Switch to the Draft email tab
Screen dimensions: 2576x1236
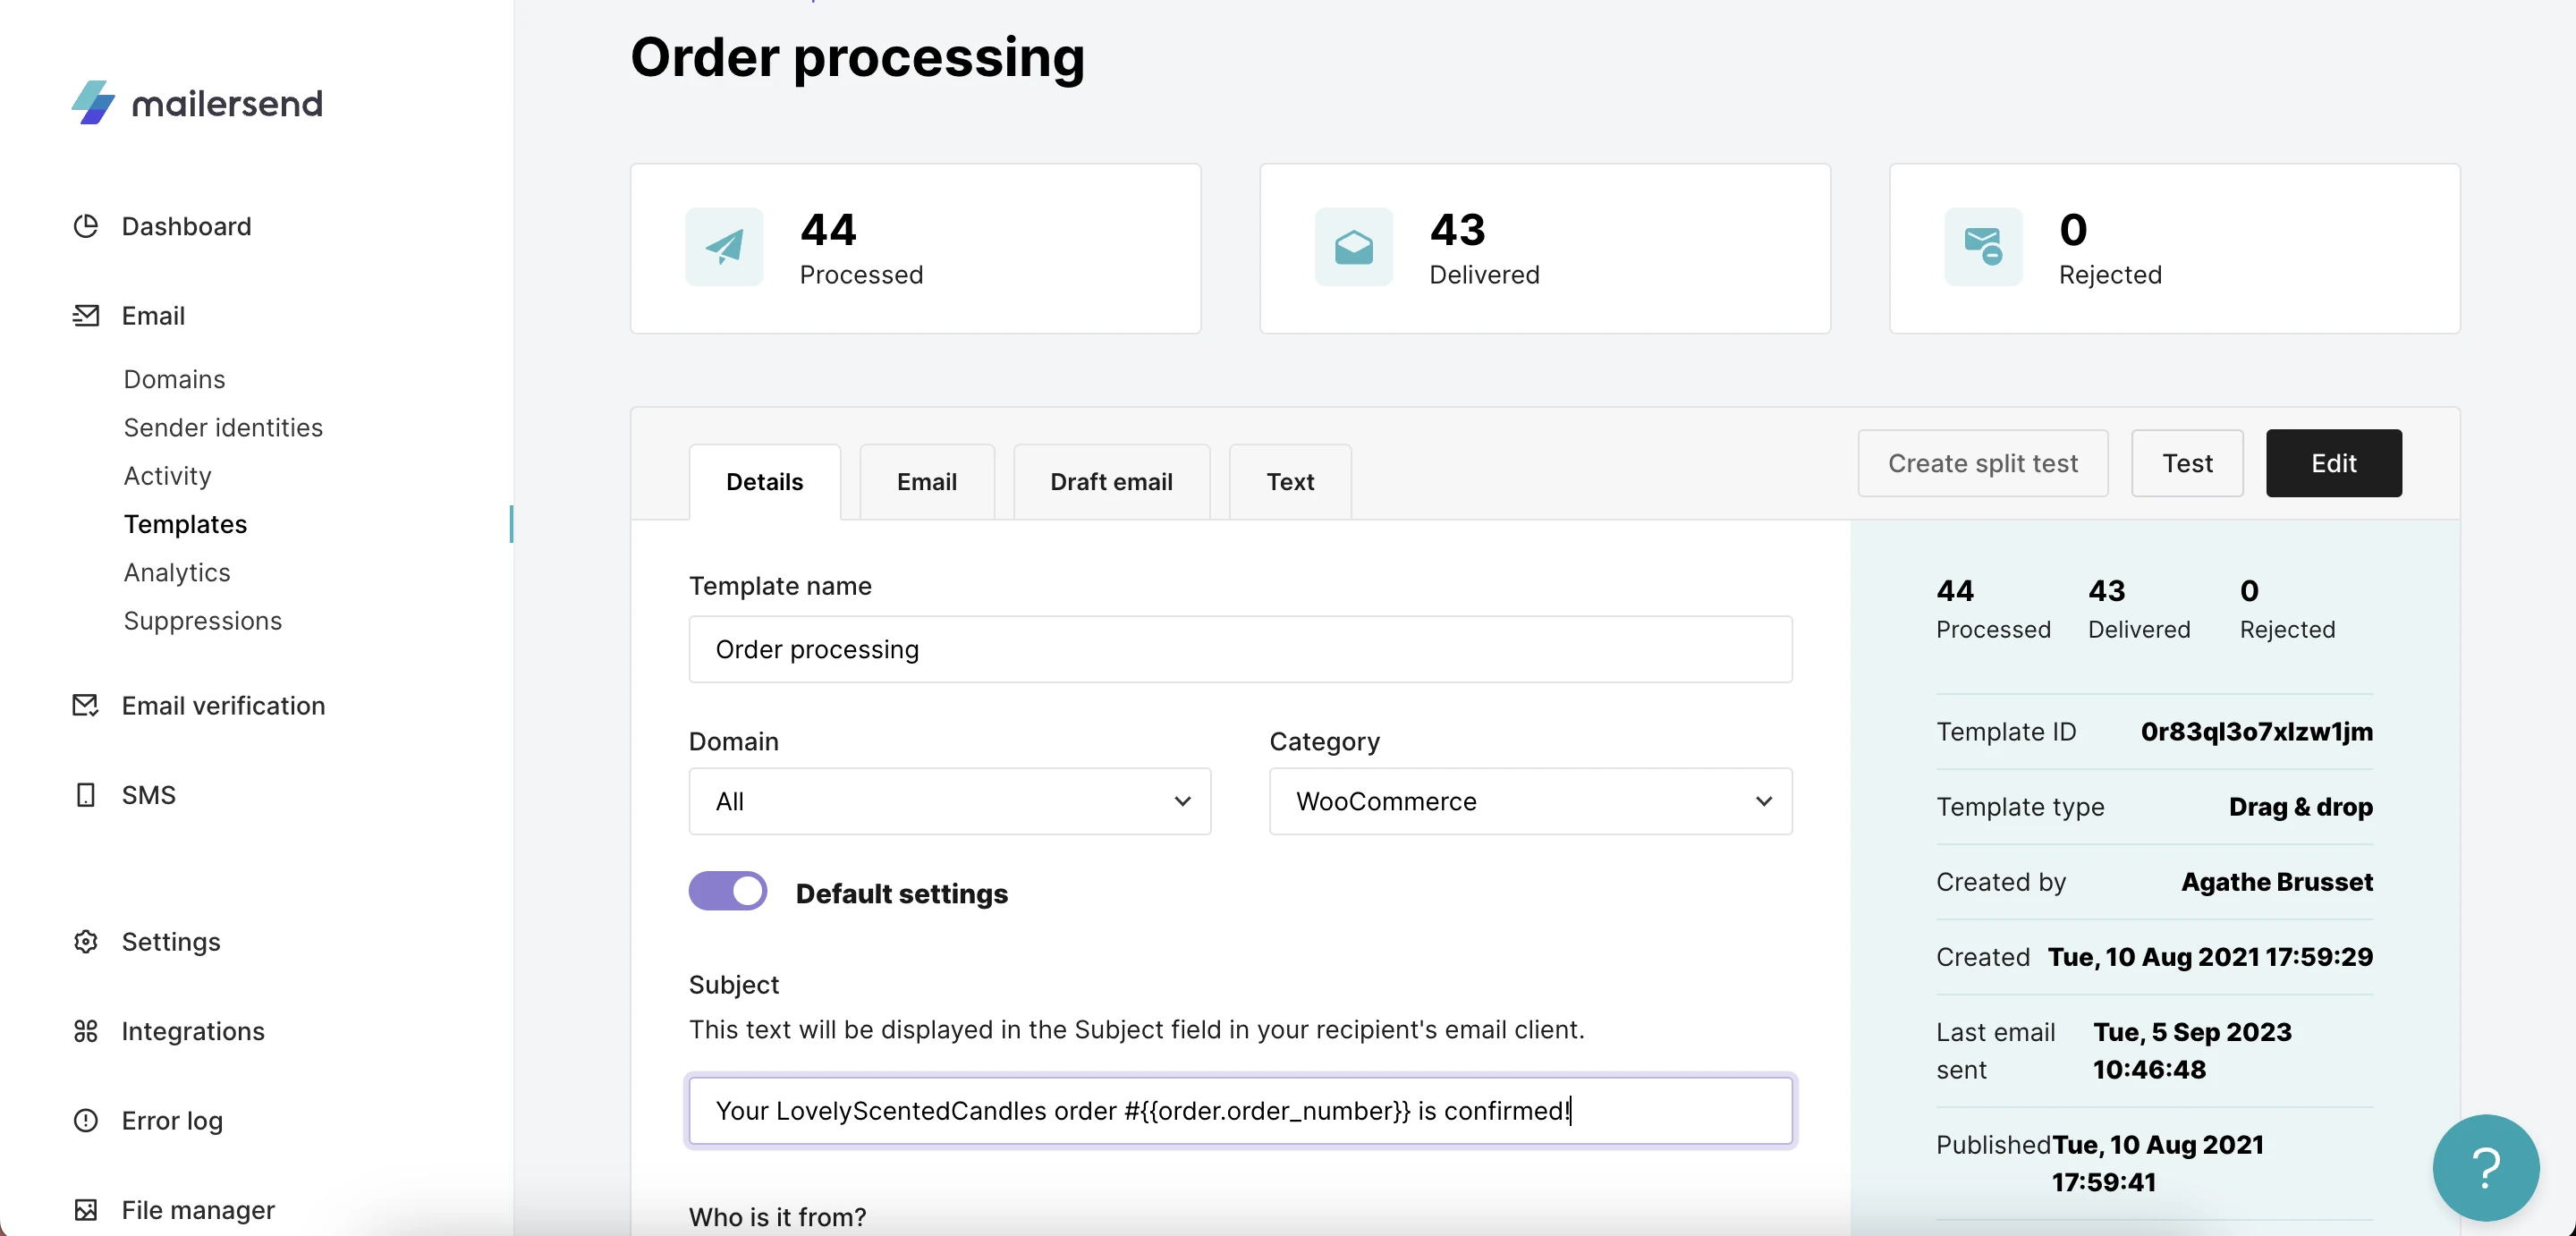[1111, 482]
